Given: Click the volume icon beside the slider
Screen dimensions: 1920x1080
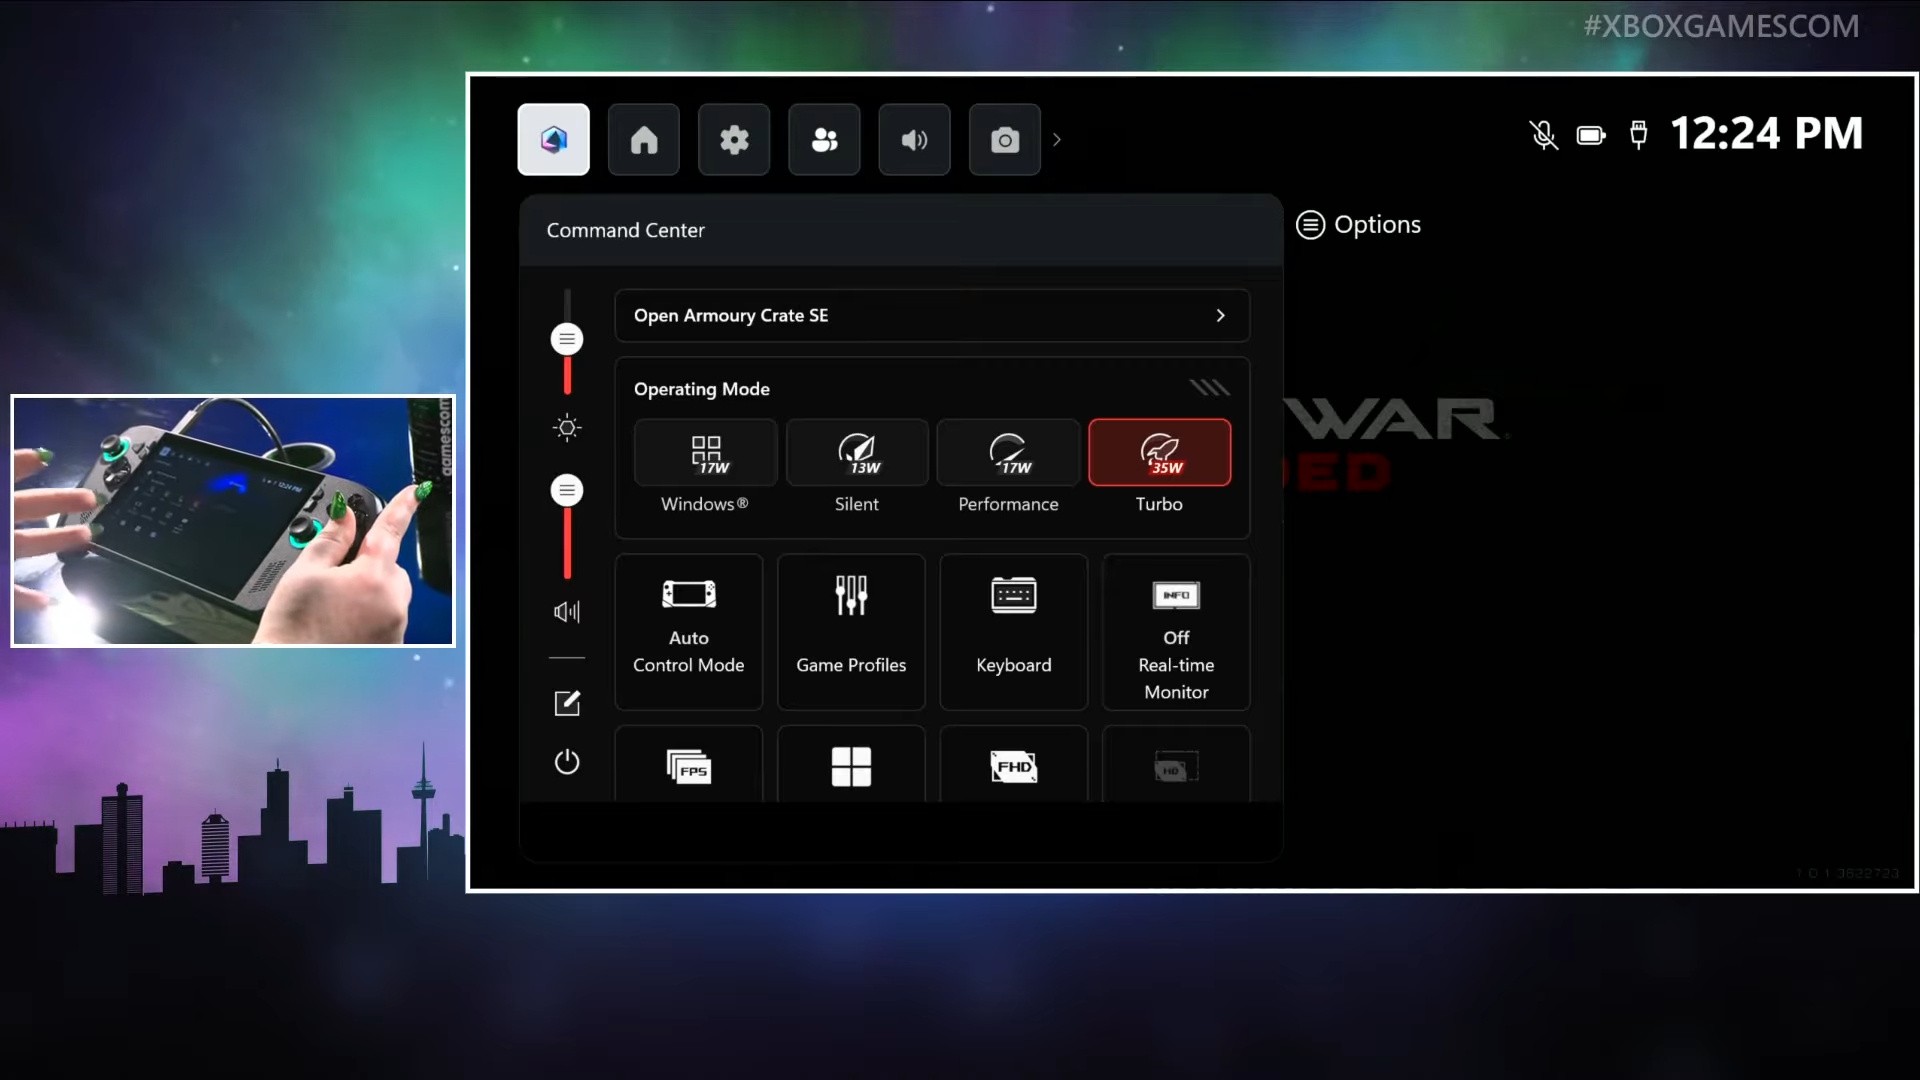Looking at the screenshot, I should [x=566, y=611].
